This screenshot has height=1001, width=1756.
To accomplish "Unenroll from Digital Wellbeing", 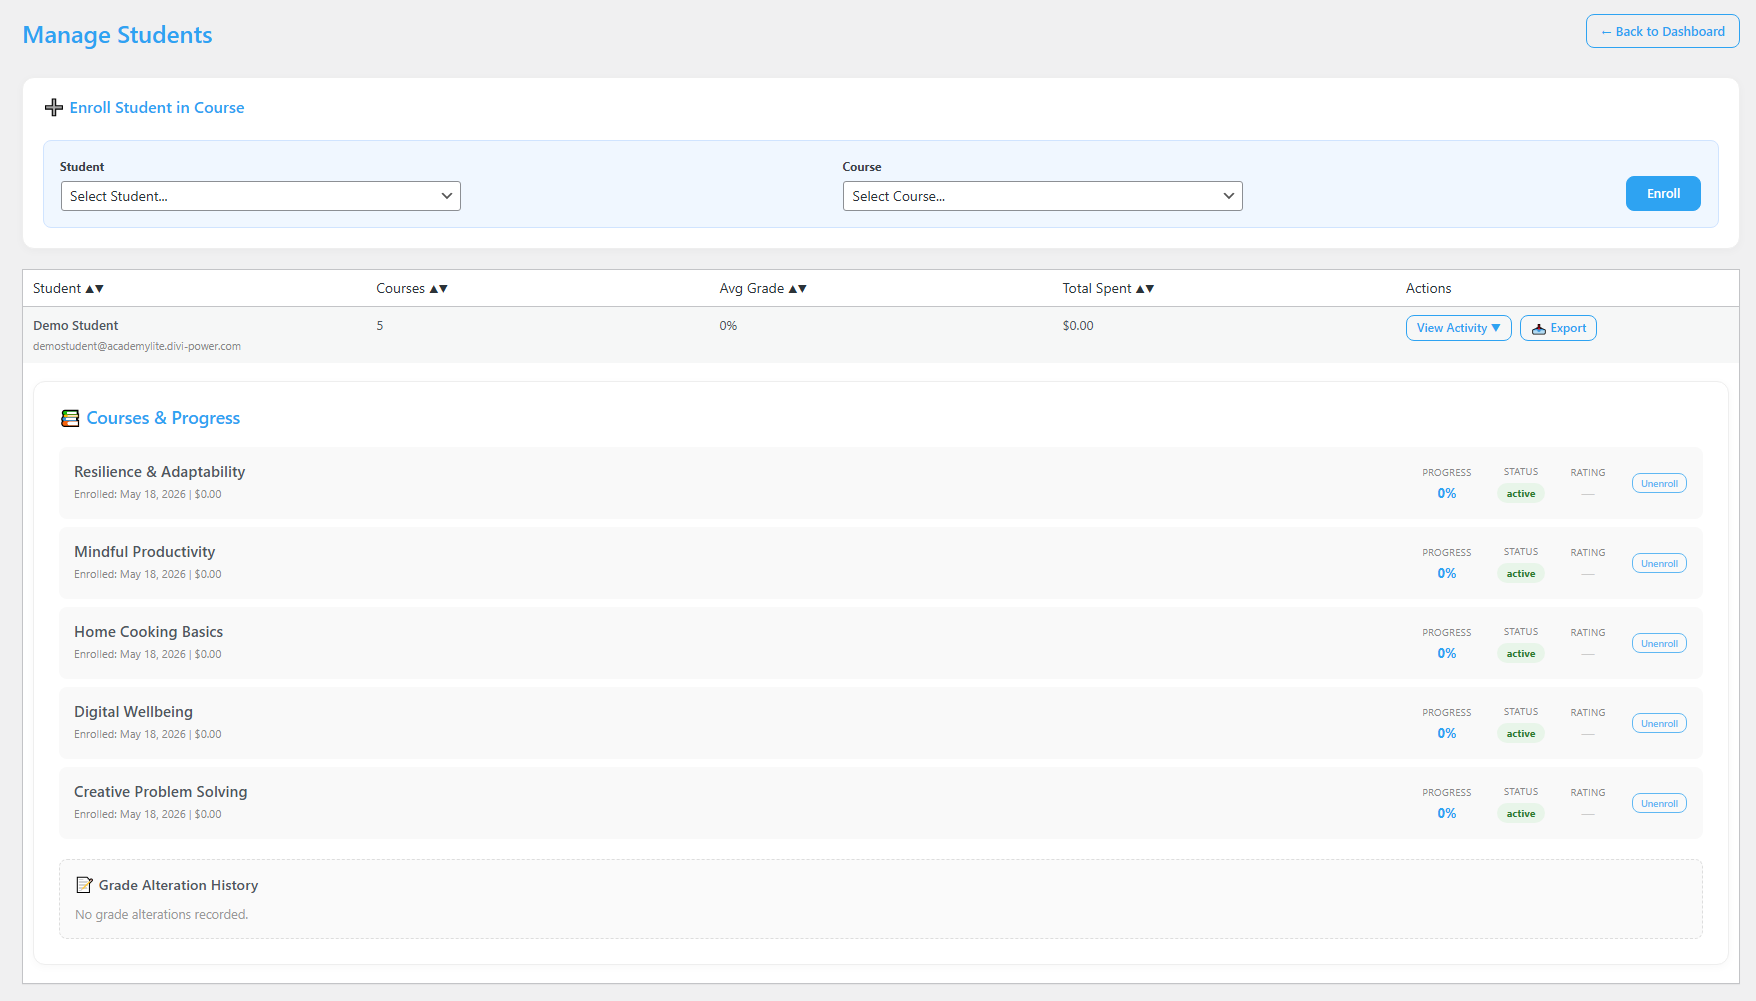I will pyautogui.click(x=1659, y=724).
